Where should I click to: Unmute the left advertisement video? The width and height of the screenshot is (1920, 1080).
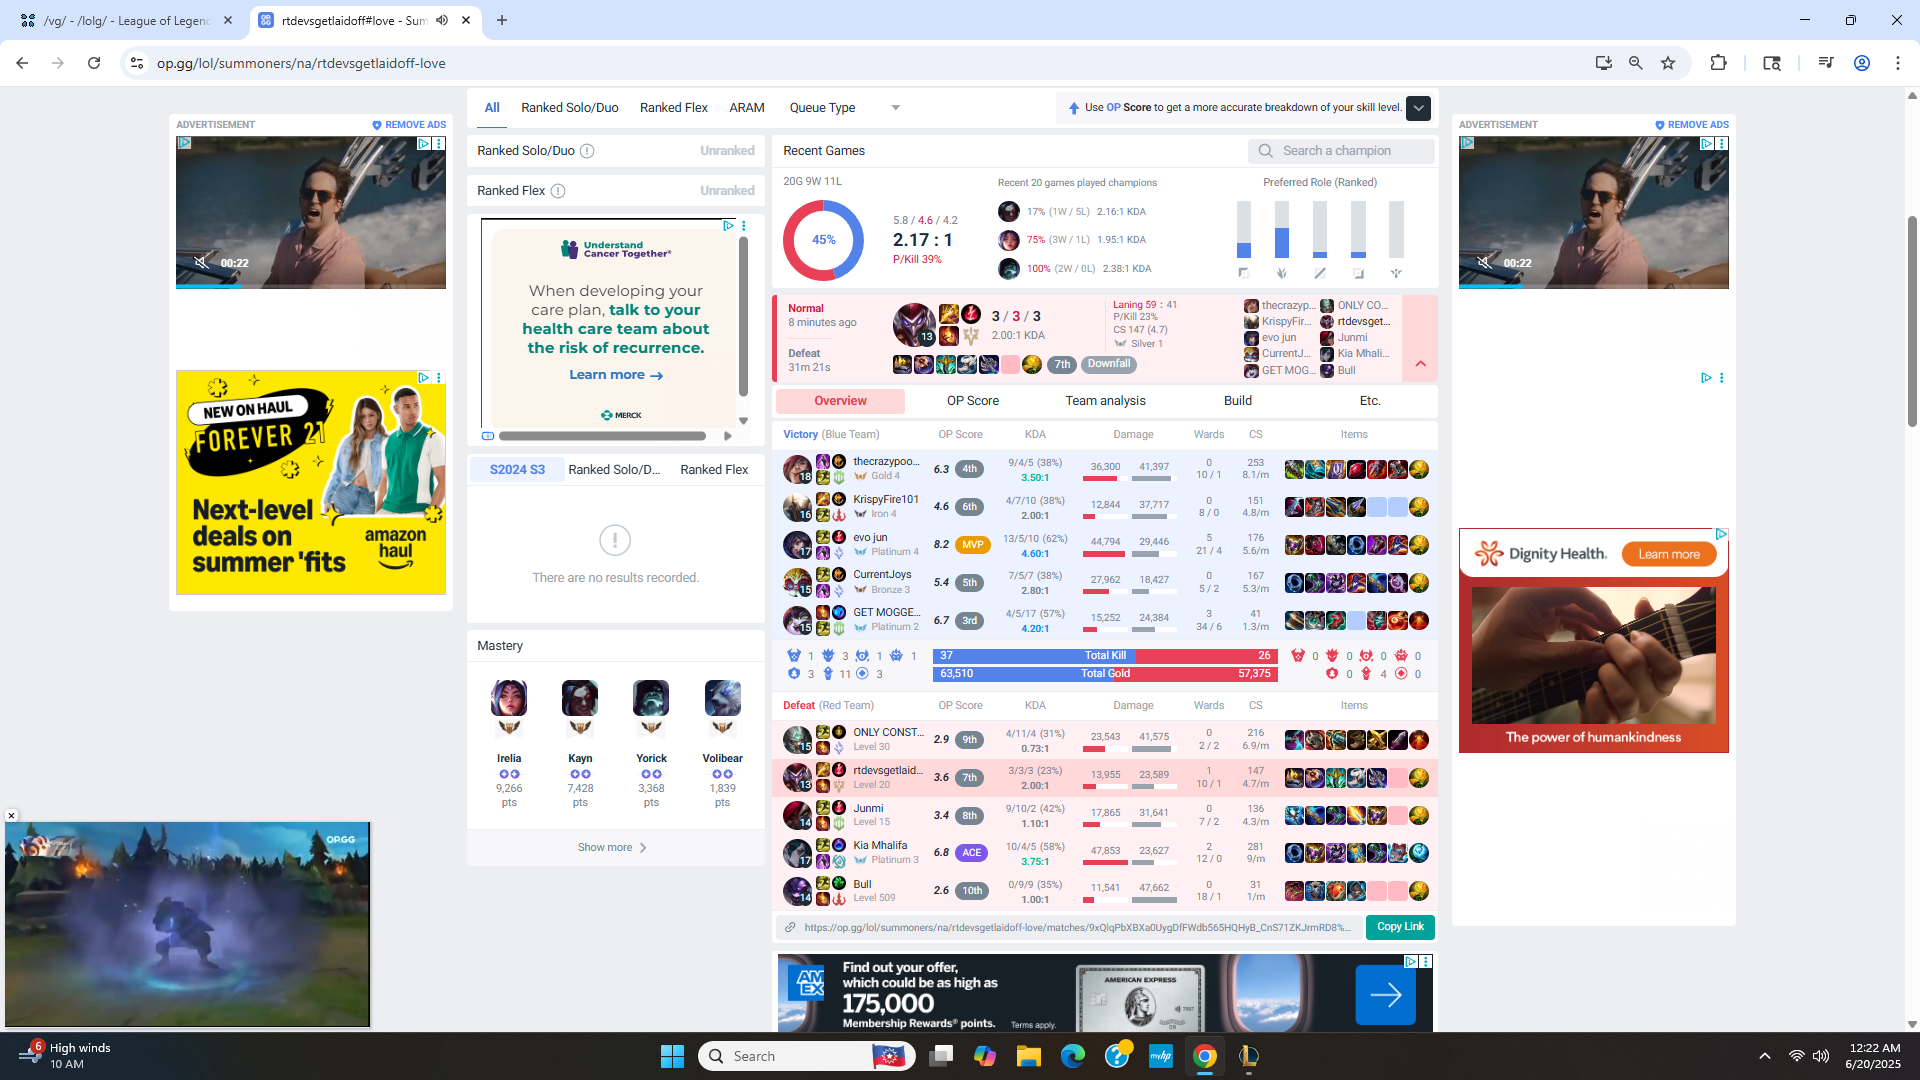point(201,263)
